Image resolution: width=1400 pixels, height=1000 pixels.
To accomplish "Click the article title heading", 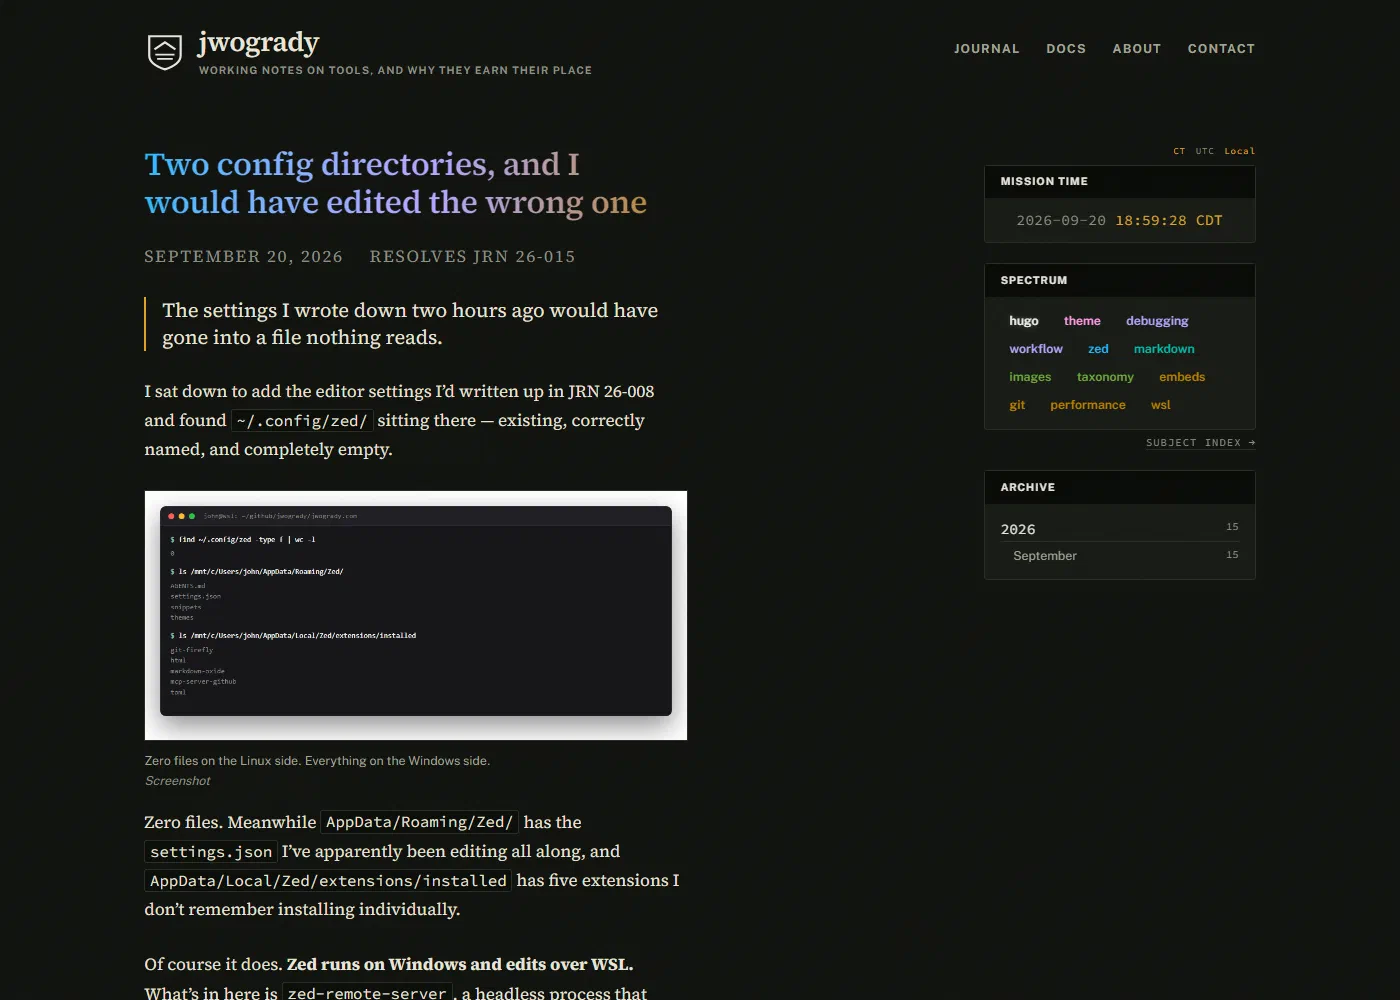I will pyautogui.click(x=396, y=183).
